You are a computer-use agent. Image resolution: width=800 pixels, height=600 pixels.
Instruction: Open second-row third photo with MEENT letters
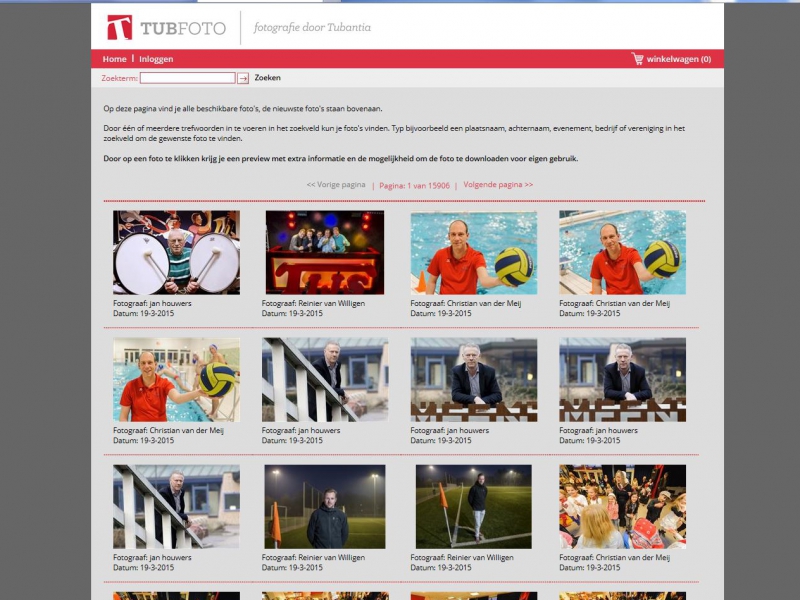473,379
